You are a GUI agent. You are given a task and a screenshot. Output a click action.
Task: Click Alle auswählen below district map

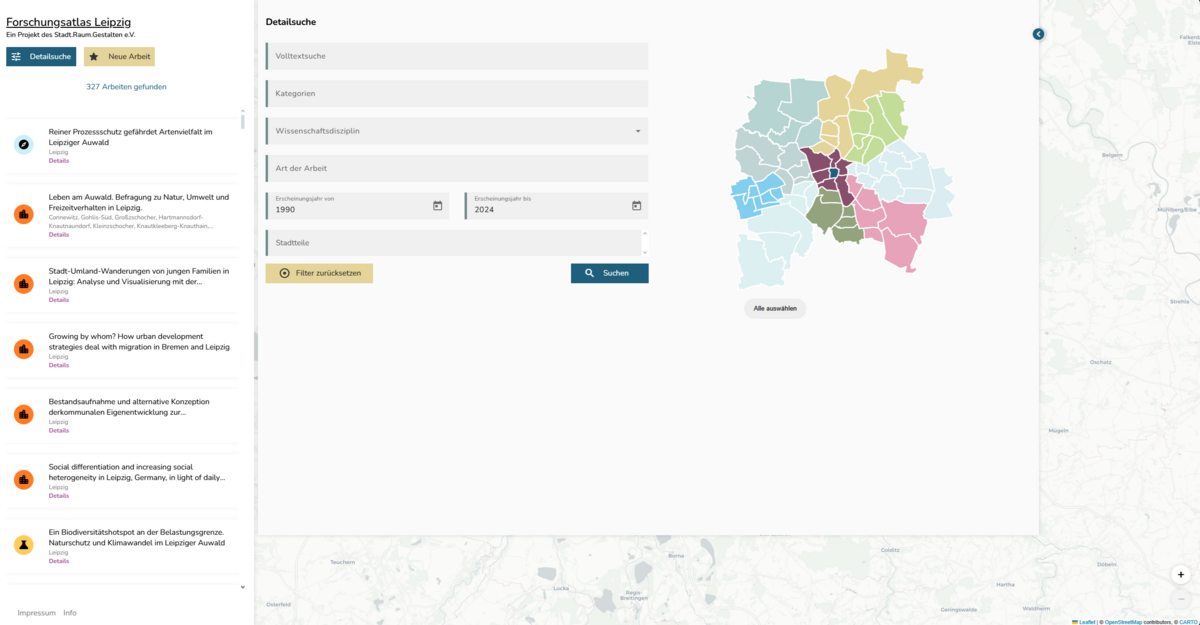775,308
